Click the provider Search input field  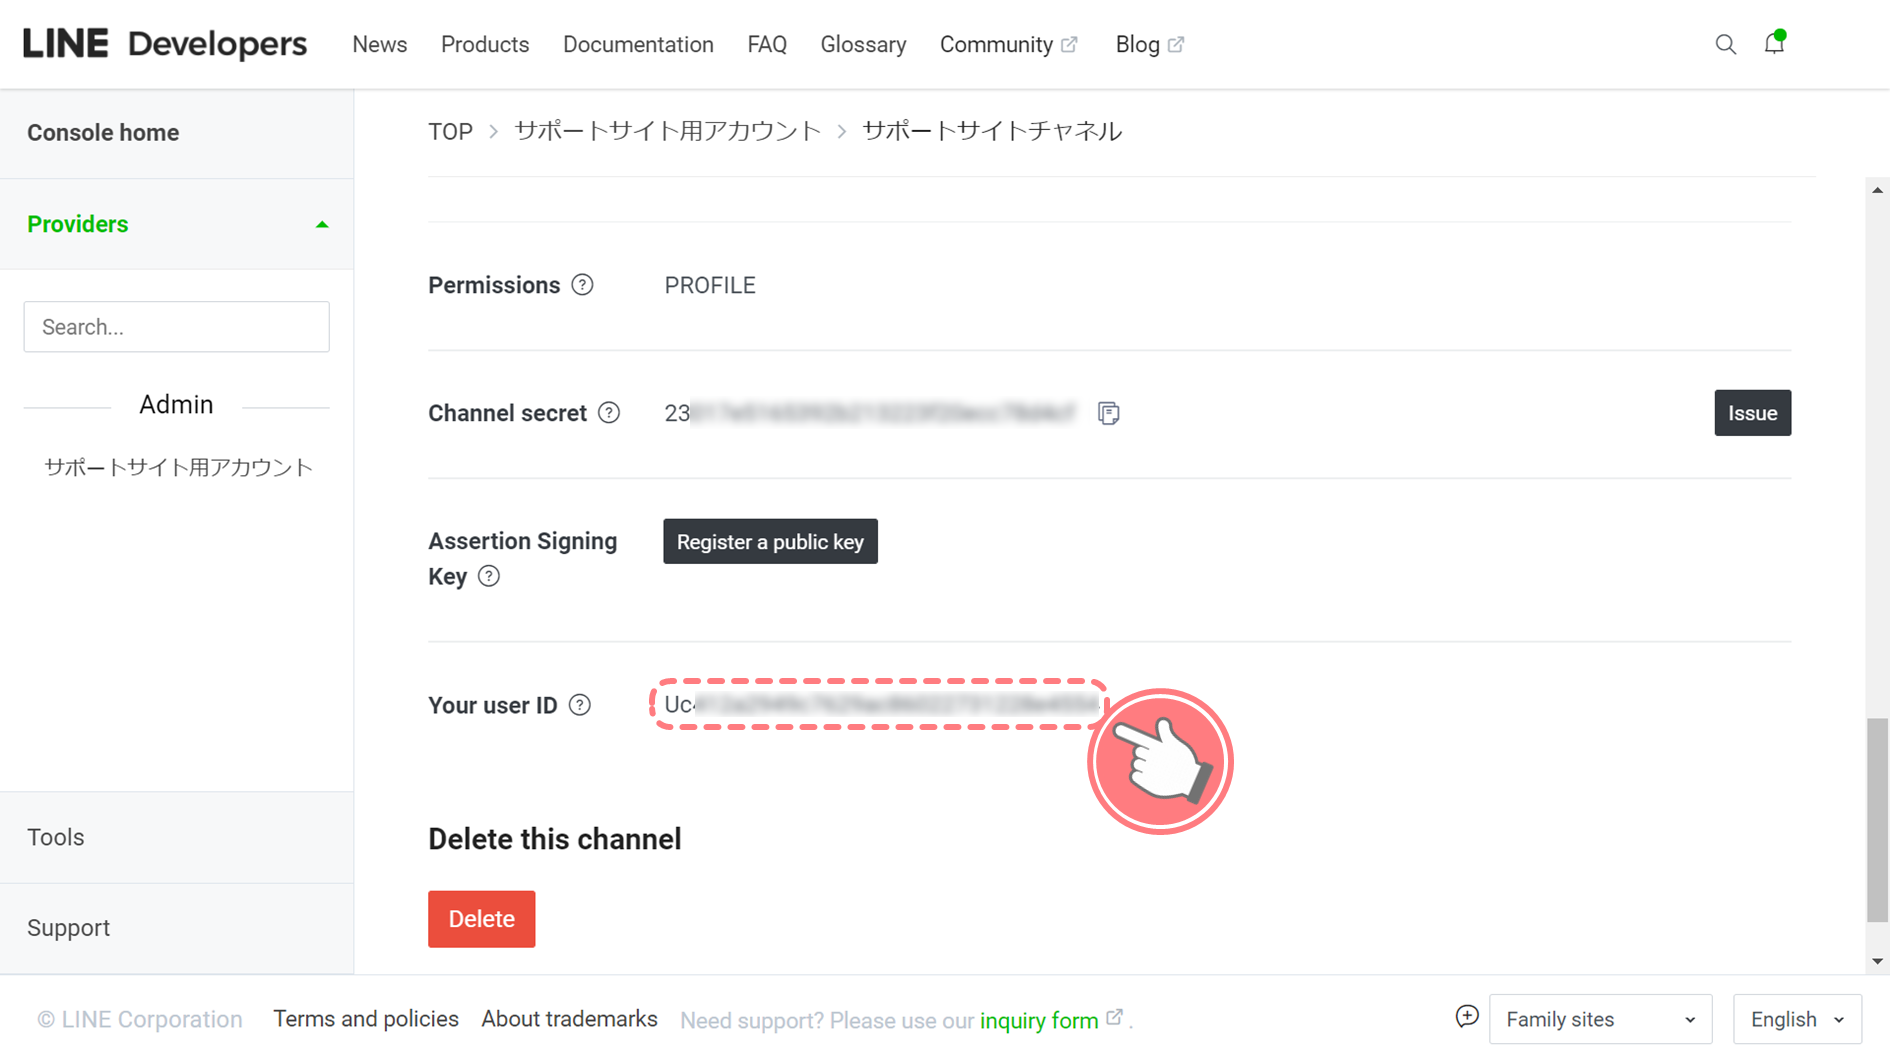click(177, 327)
